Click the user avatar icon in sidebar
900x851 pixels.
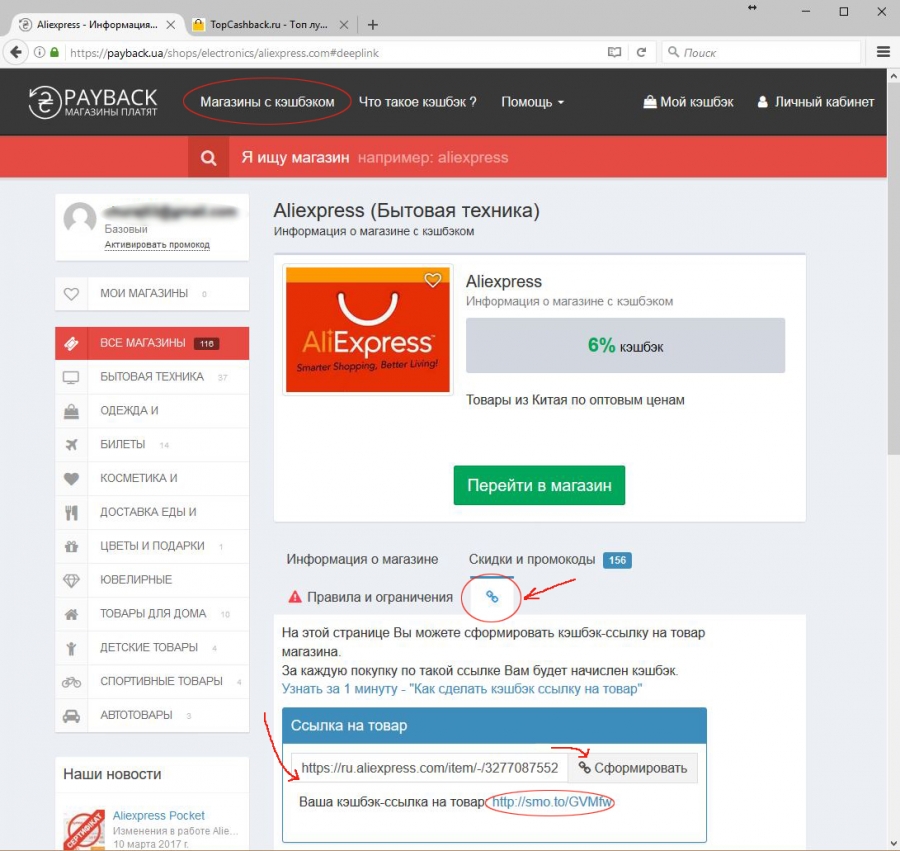point(80,218)
